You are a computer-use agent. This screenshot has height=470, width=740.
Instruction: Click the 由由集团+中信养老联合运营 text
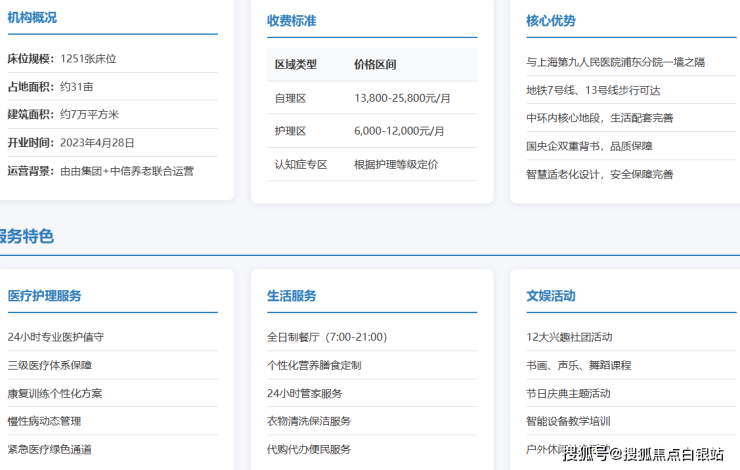[x=127, y=170]
